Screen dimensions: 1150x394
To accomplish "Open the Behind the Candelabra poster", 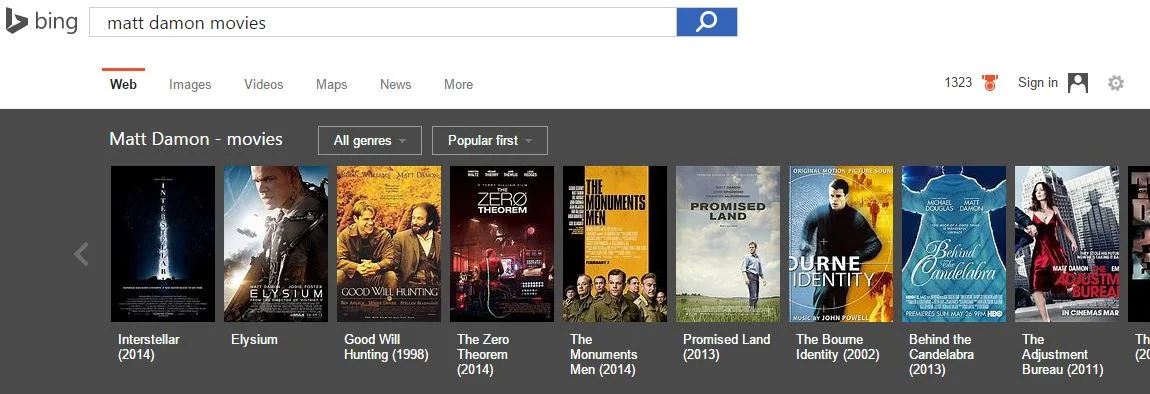I will (x=954, y=244).
